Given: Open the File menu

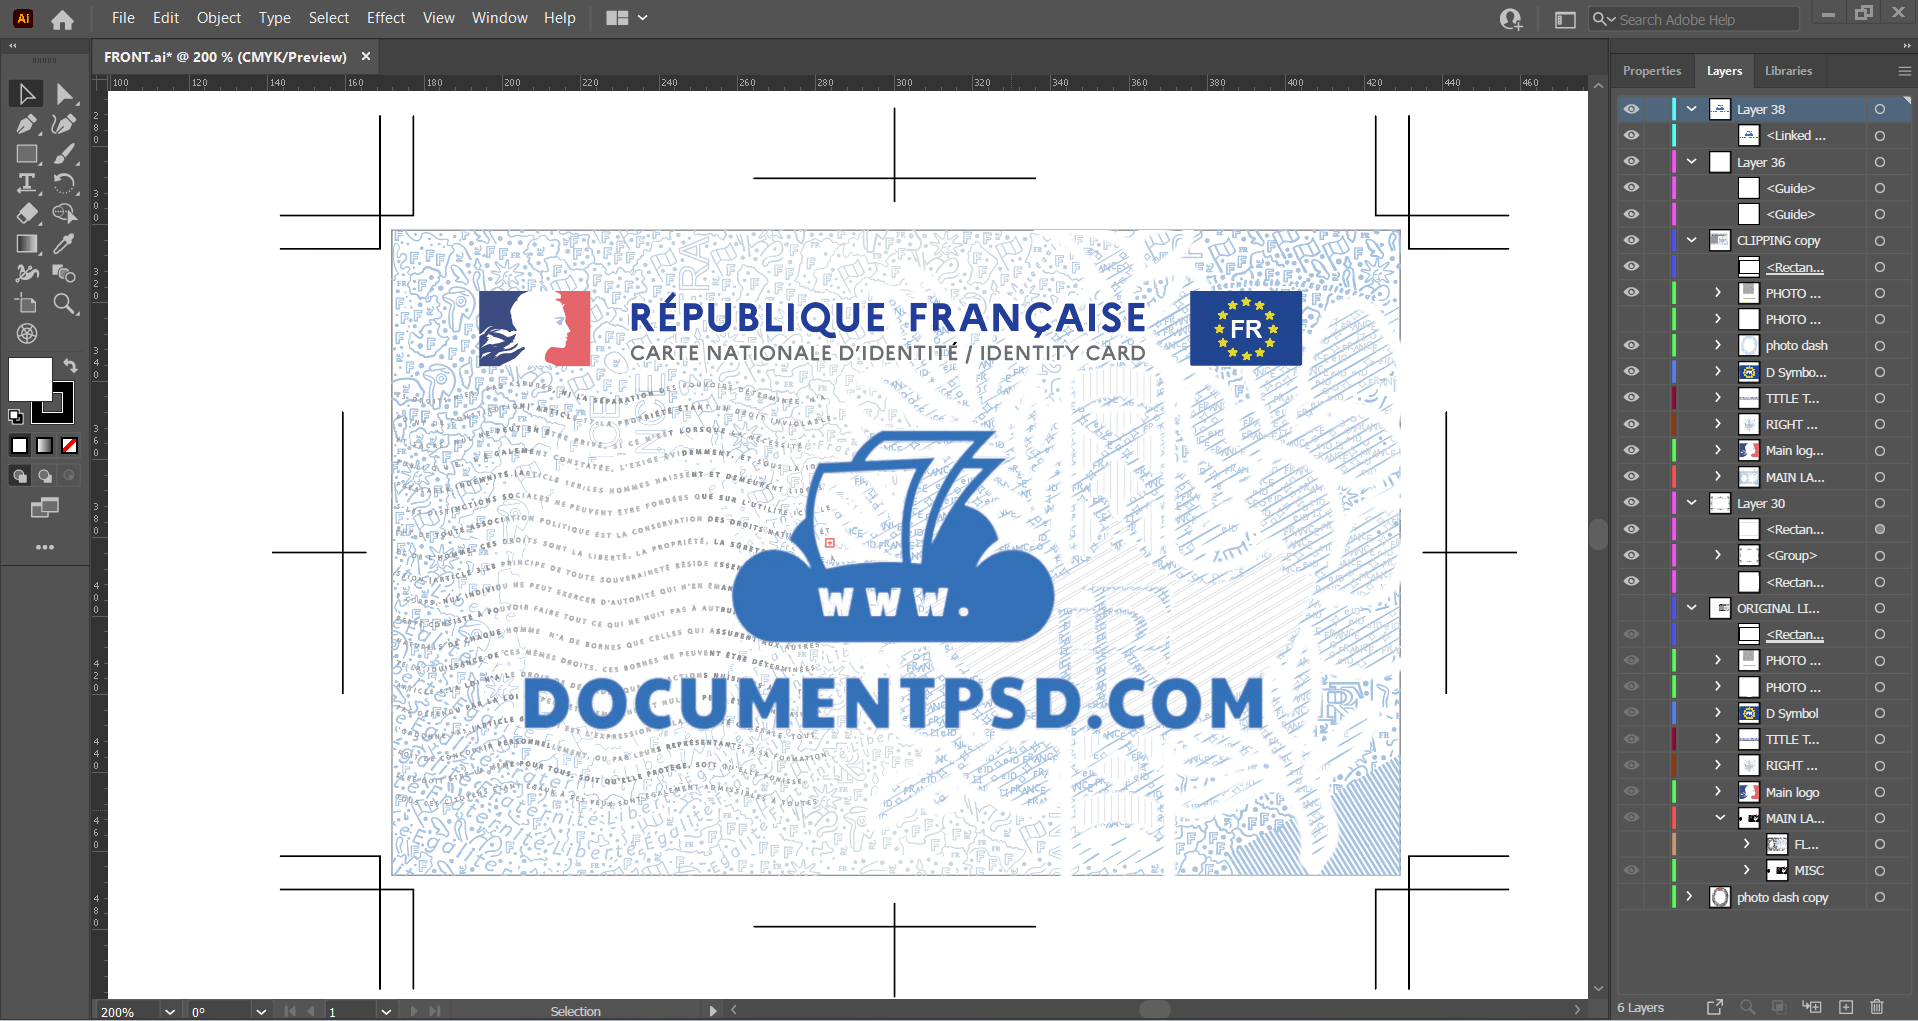Looking at the screenshot, I should pos(123,18).
